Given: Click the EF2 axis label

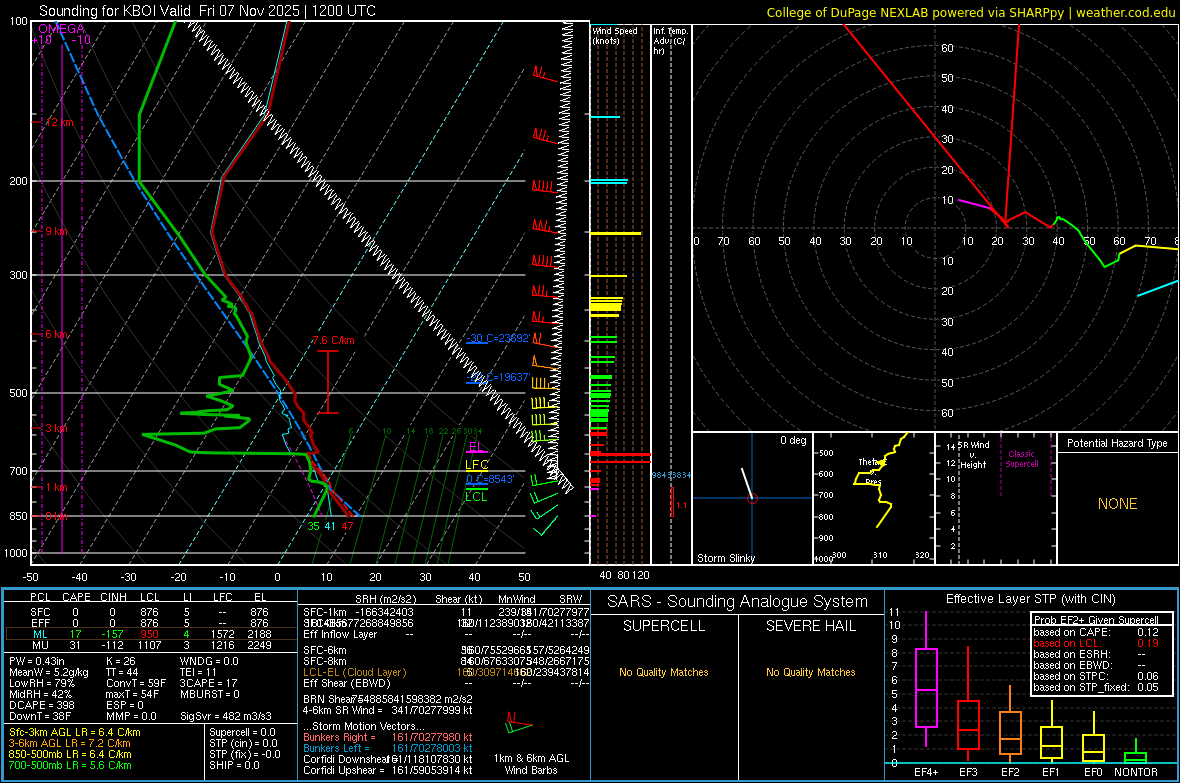Looking at the screenshot, I should 1010,772.
